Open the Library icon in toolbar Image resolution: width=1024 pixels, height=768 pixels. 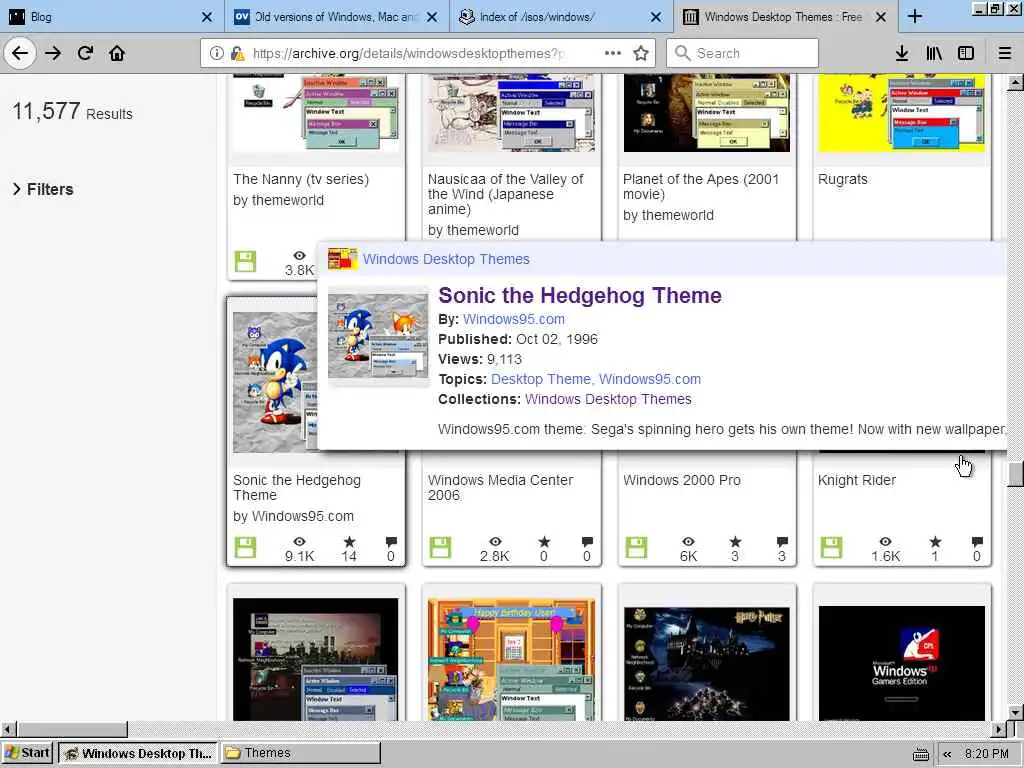pos(934,54)
